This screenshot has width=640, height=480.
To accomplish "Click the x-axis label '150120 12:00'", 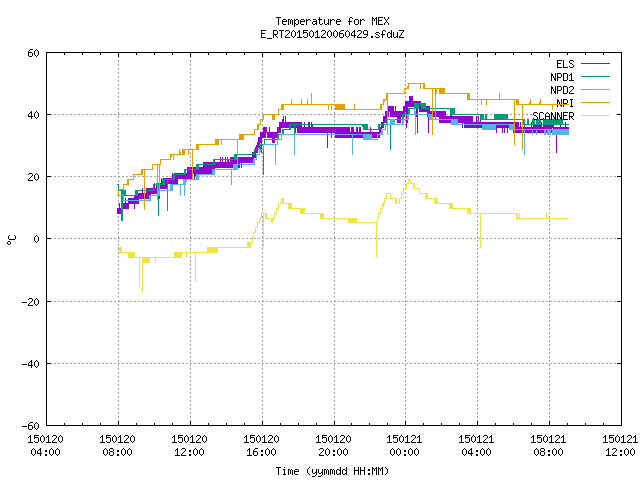I will click(x=189, y=446).
